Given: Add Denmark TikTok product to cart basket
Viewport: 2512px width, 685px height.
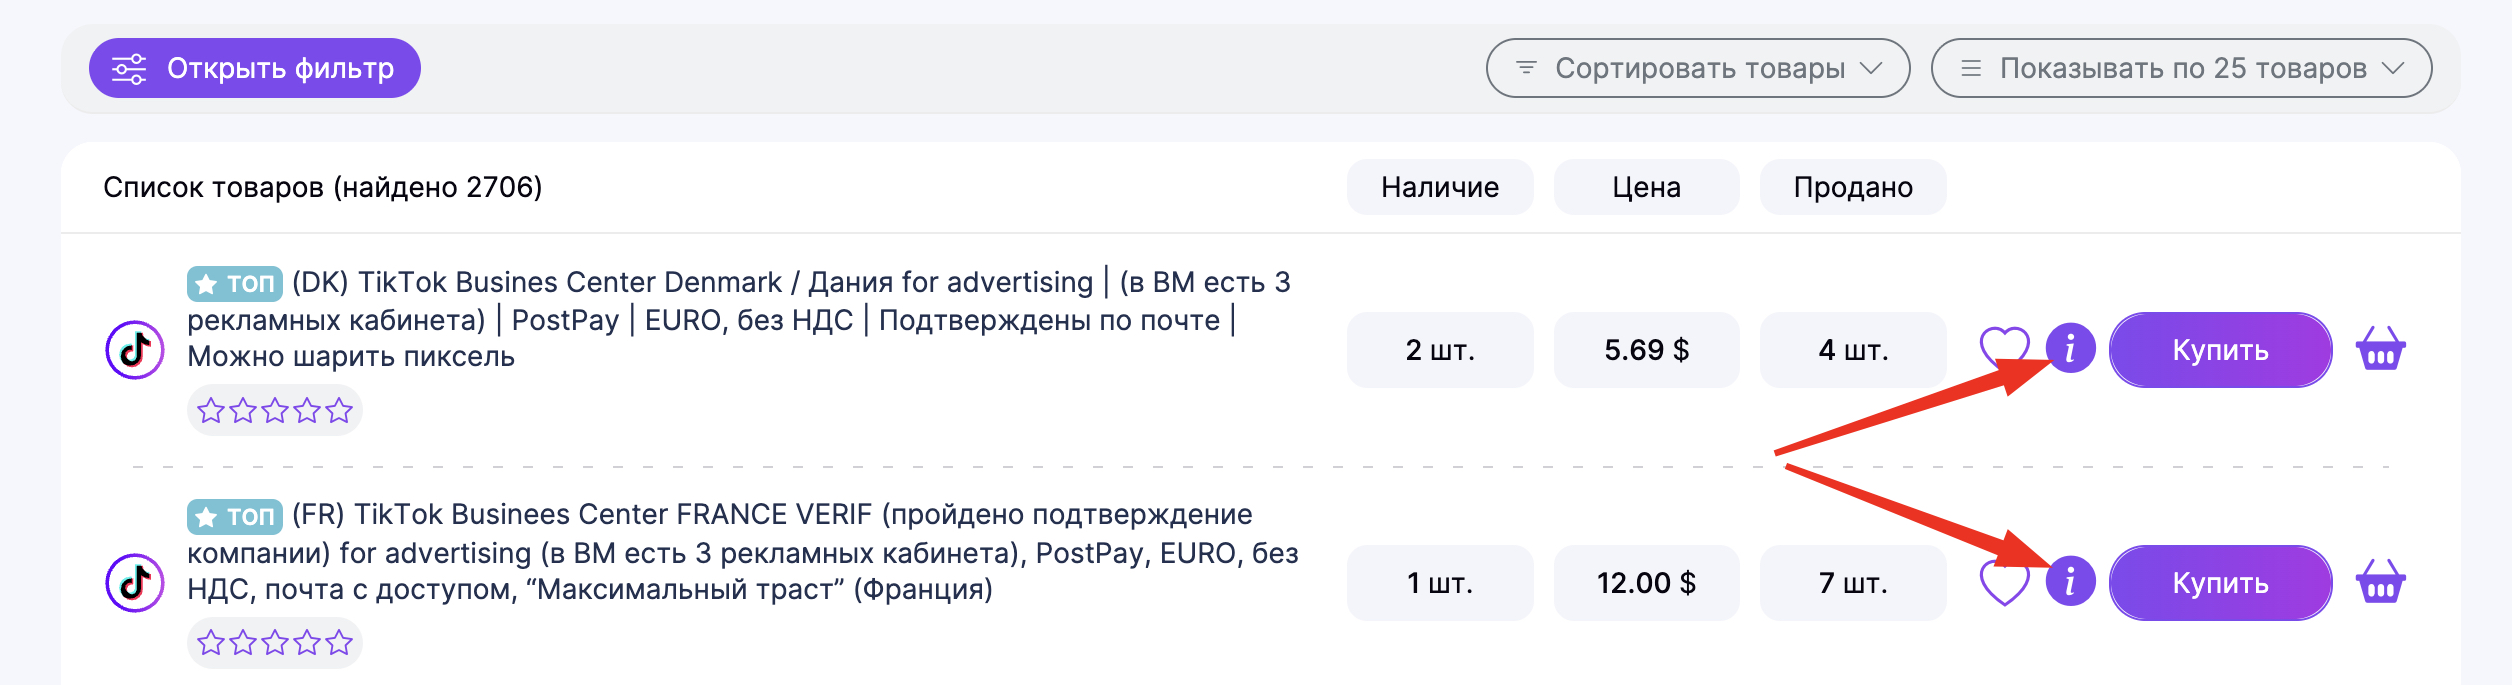Looking at the screenshot, I should click(x=2380, y=349).
